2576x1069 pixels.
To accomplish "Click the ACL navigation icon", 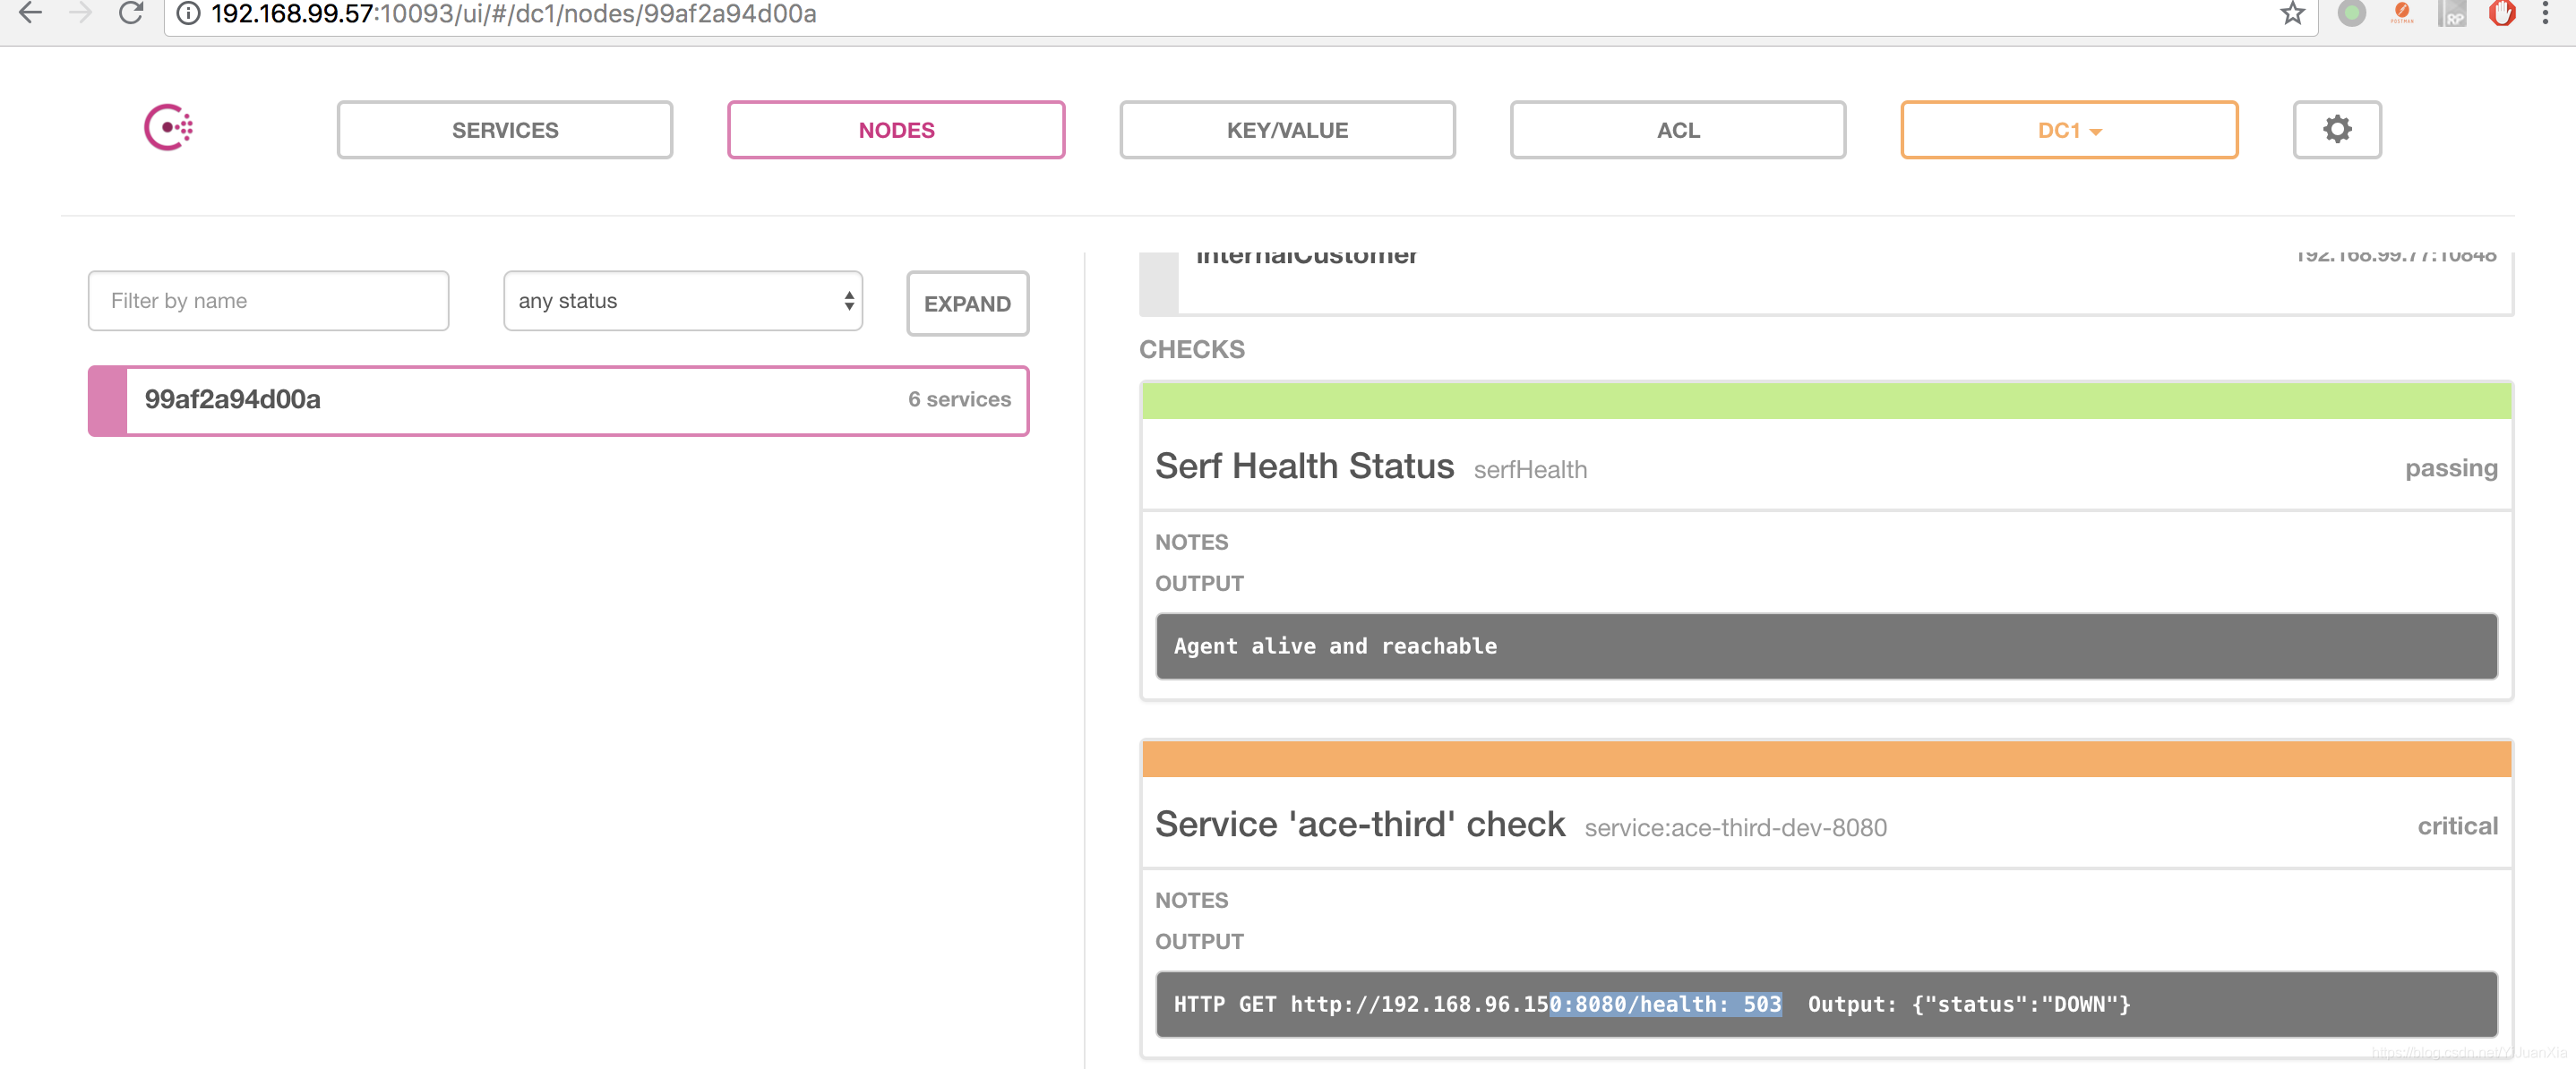I will [x=1678, y=130].
